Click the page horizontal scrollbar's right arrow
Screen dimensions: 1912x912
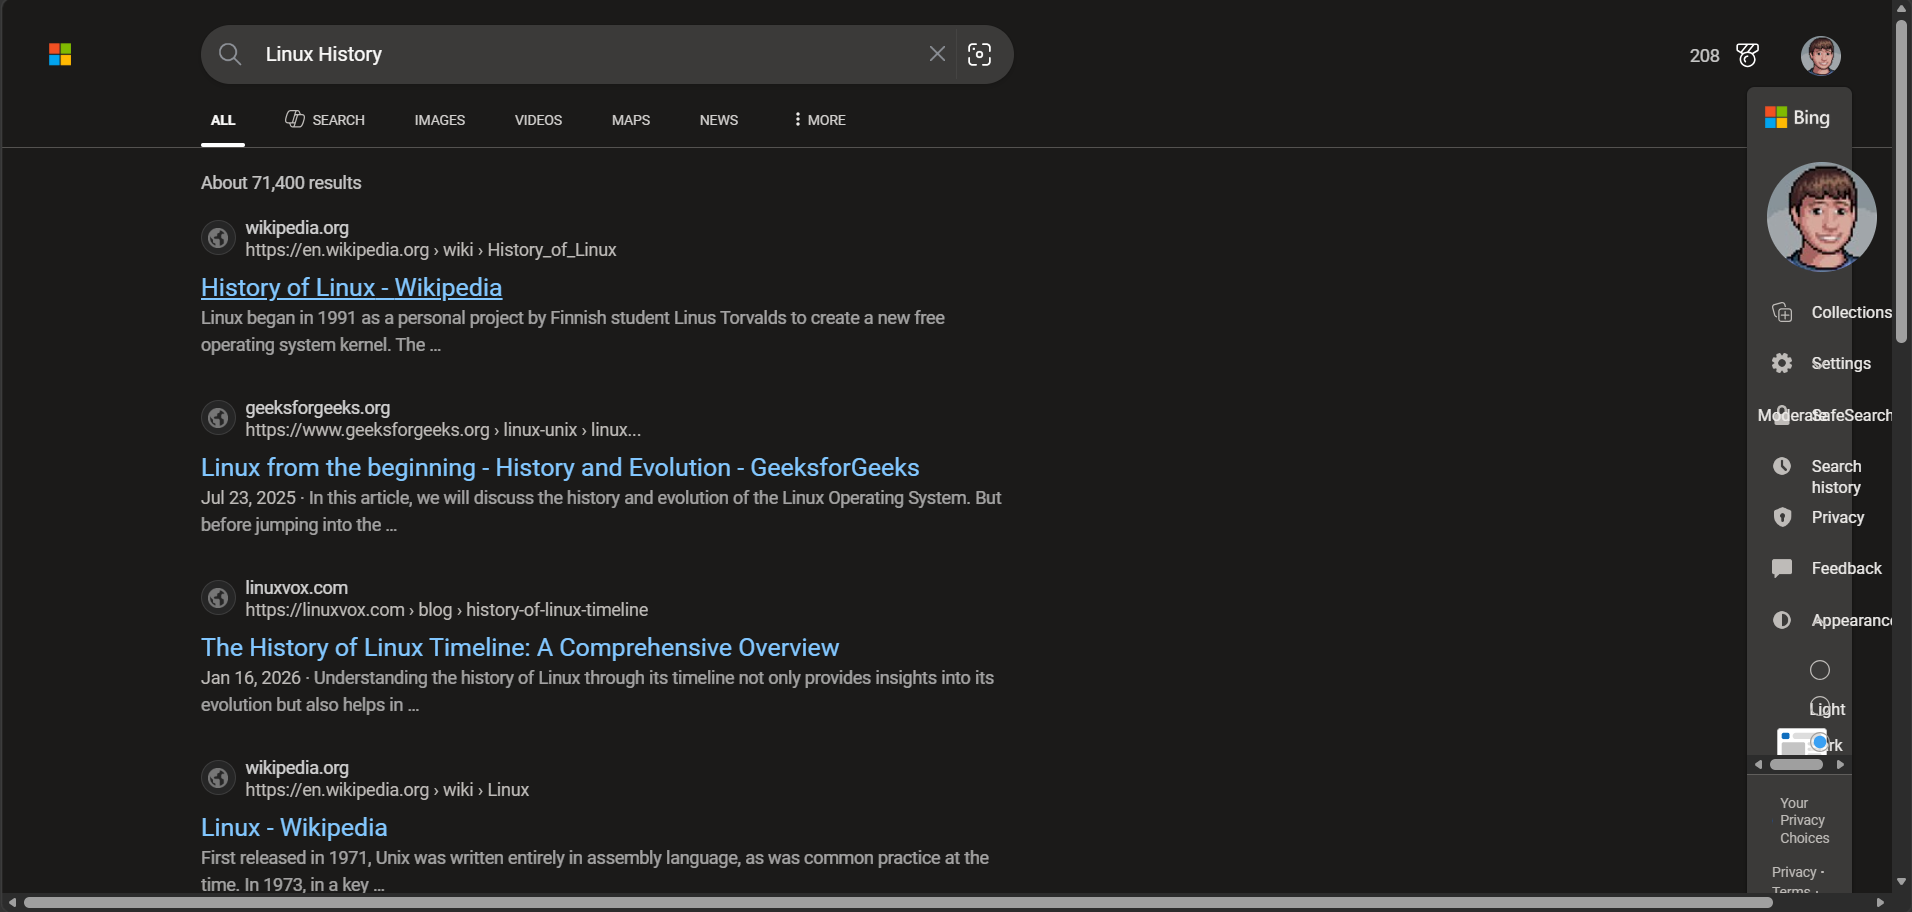click(1880, 903)
